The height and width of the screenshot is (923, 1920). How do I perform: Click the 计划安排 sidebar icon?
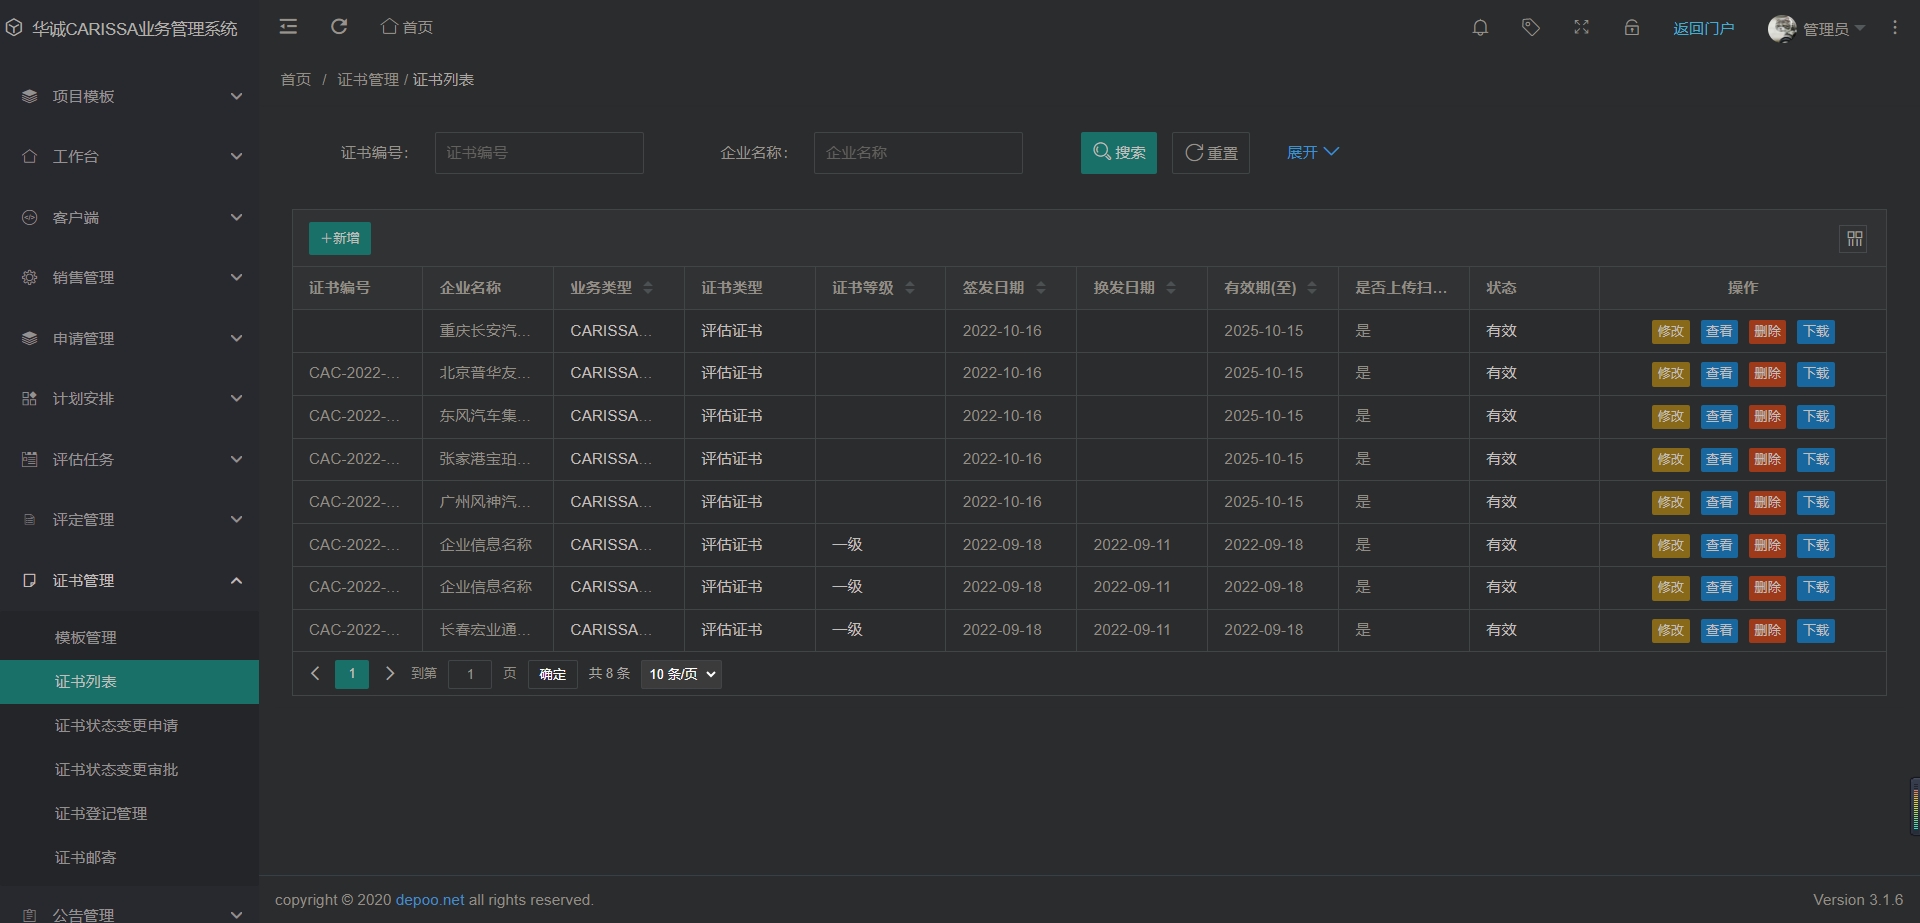coord(29,398)
